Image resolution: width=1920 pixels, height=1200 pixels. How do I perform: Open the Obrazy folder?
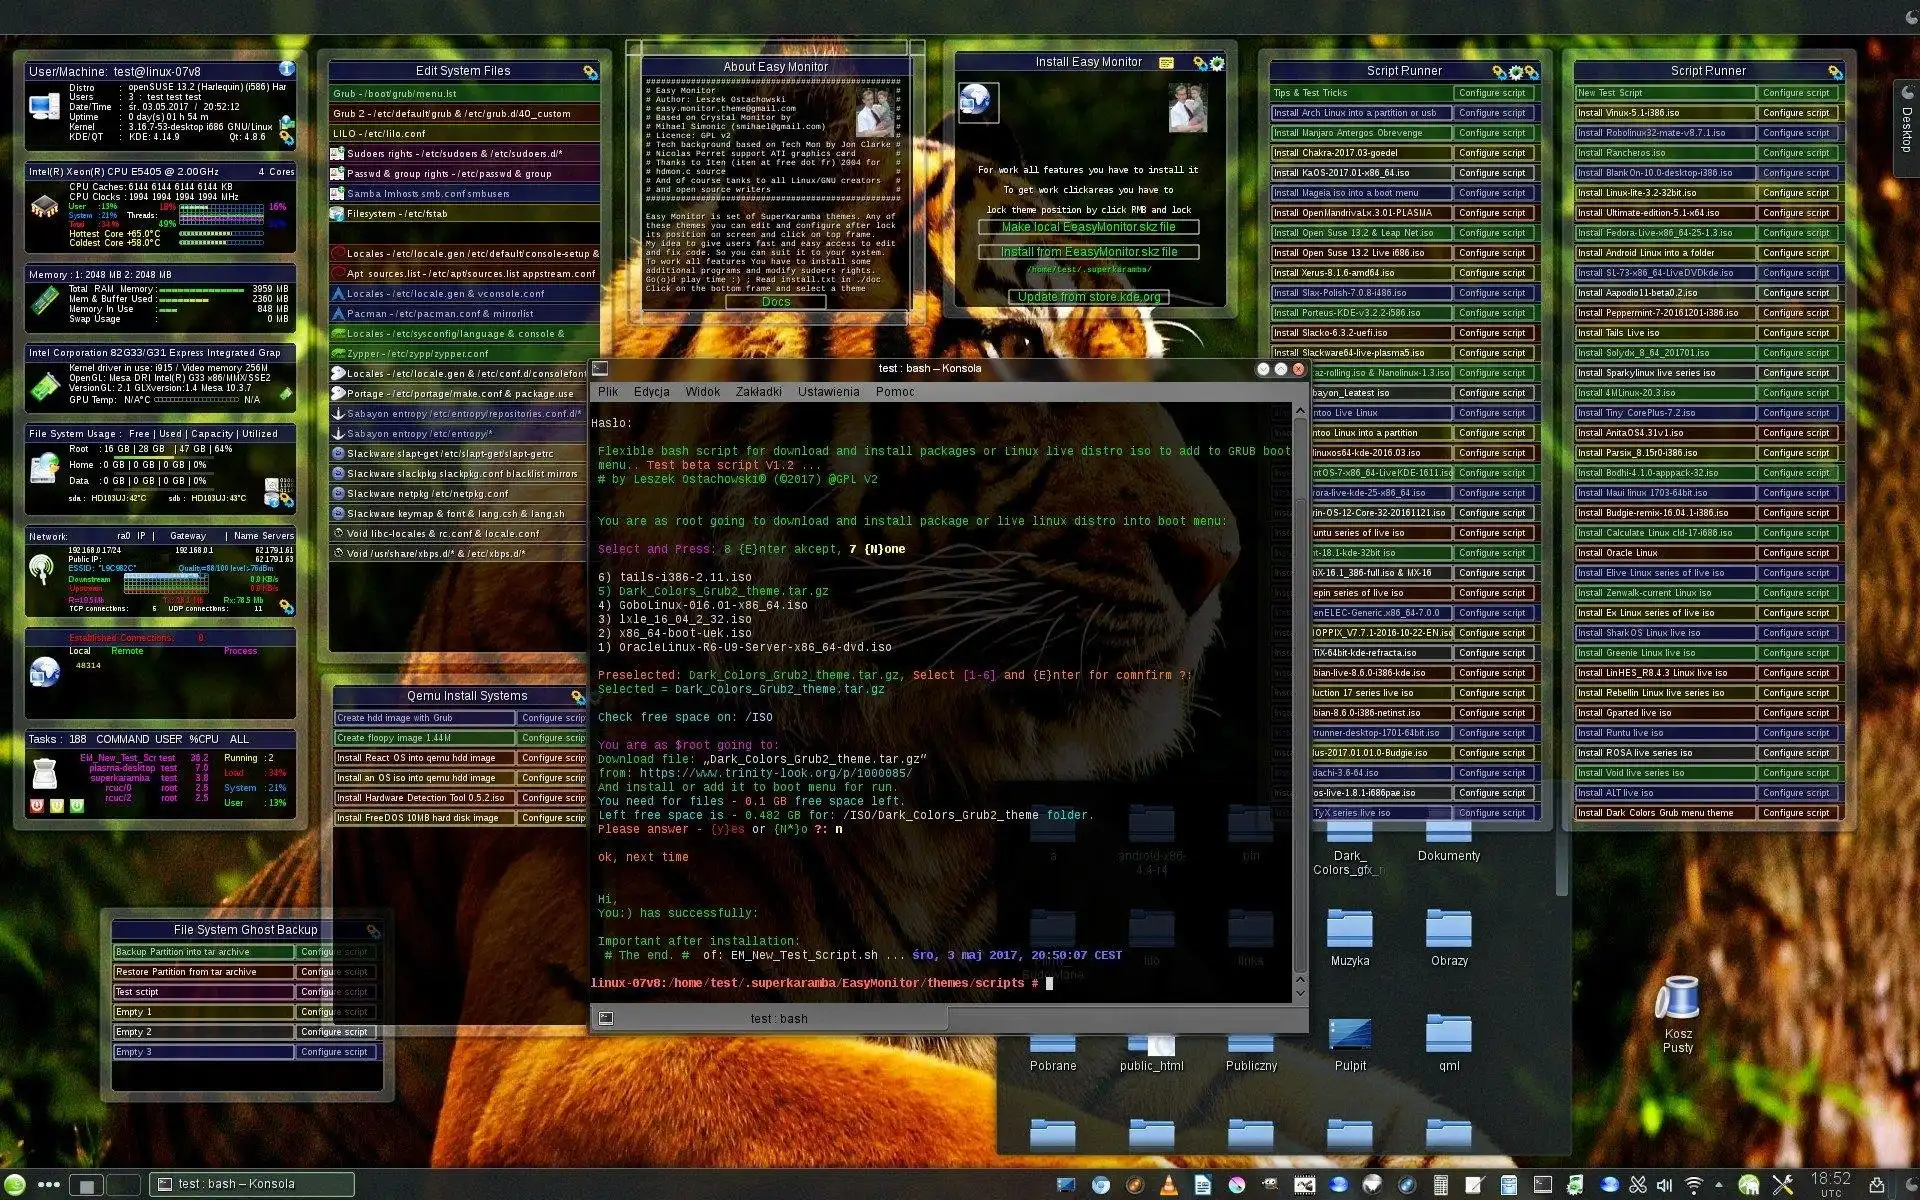point(1448,937)
